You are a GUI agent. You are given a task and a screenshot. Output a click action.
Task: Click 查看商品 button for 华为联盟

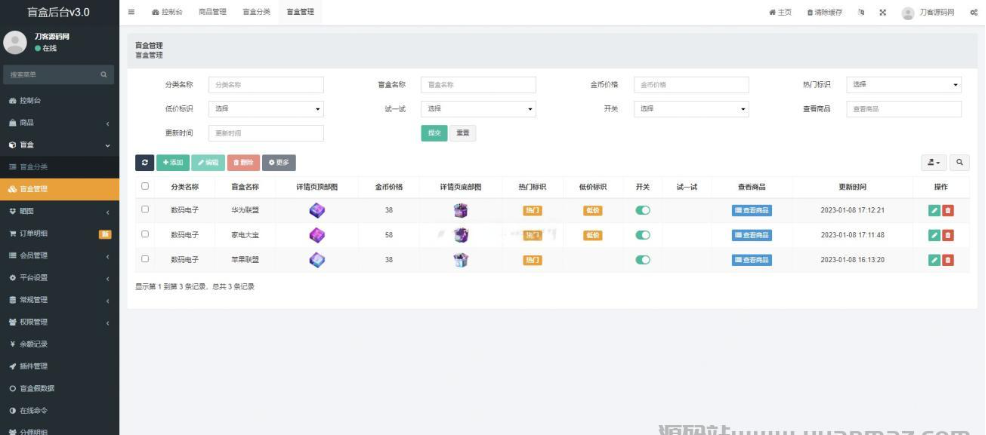tap(751, 211)
